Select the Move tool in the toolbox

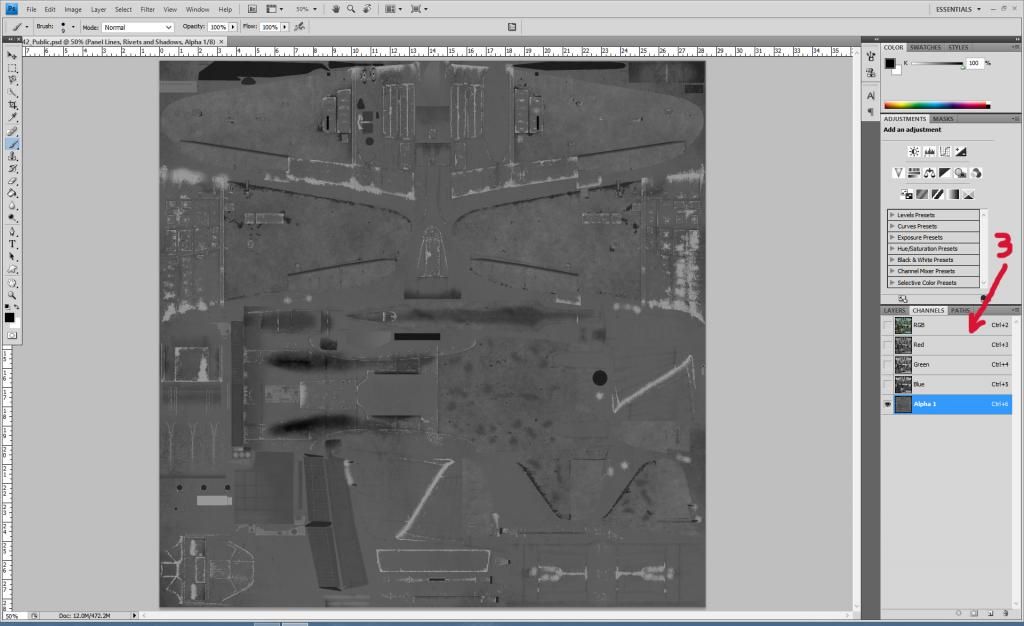(x=13, y=55)
